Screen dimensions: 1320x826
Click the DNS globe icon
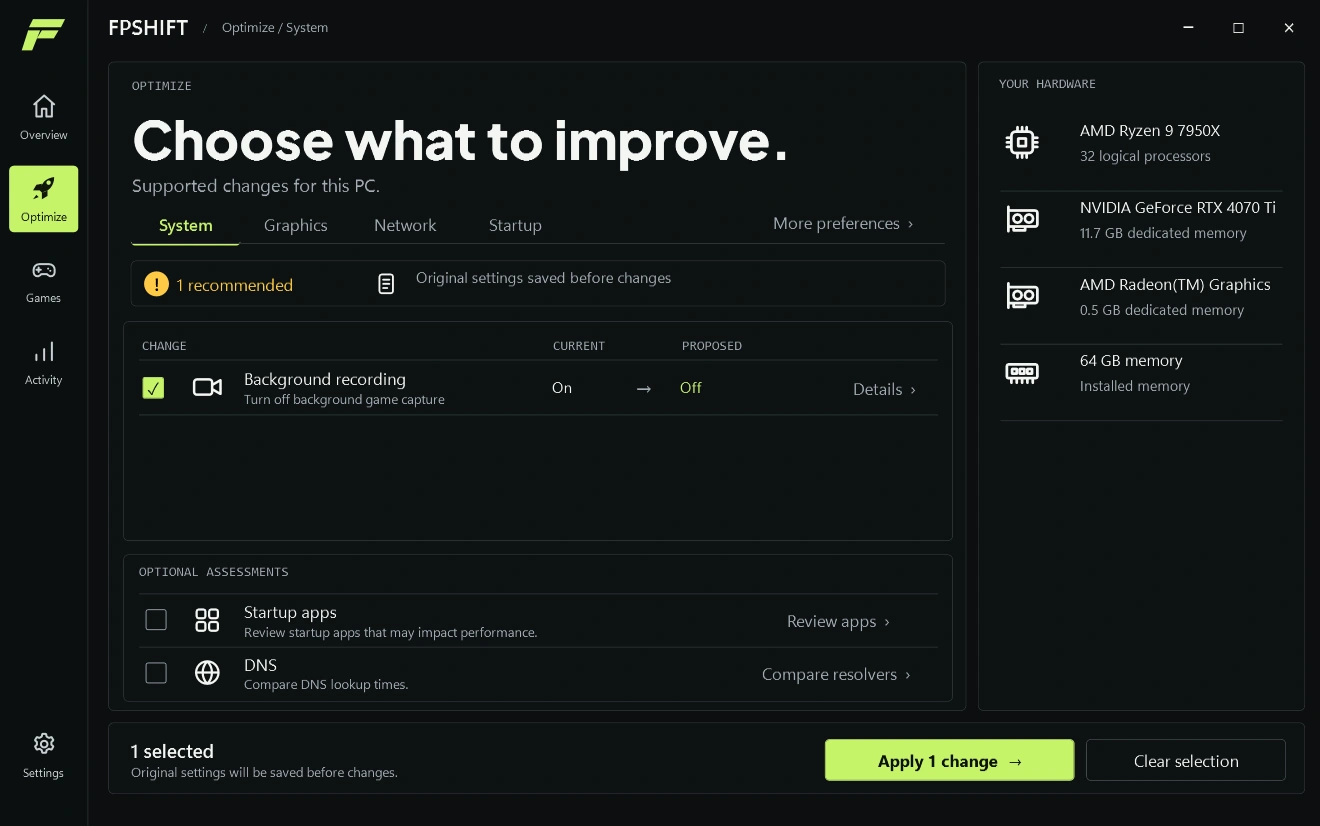click(x=207, y=673)
